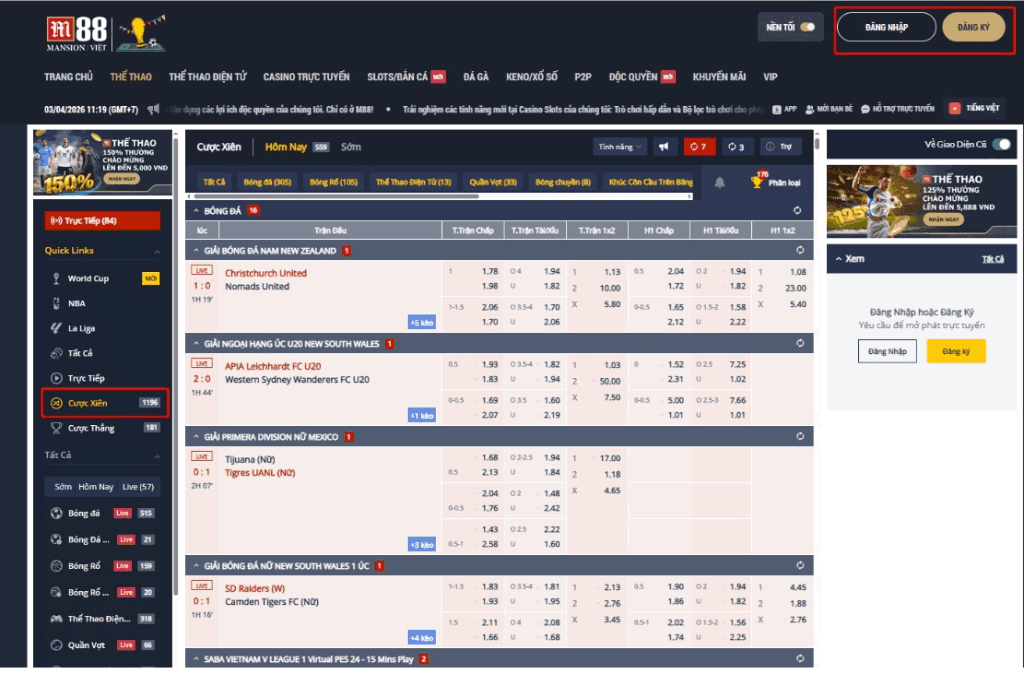Open Cược Thắng trophy item in sidebar

pyautogui.click(x=105, y=428)
